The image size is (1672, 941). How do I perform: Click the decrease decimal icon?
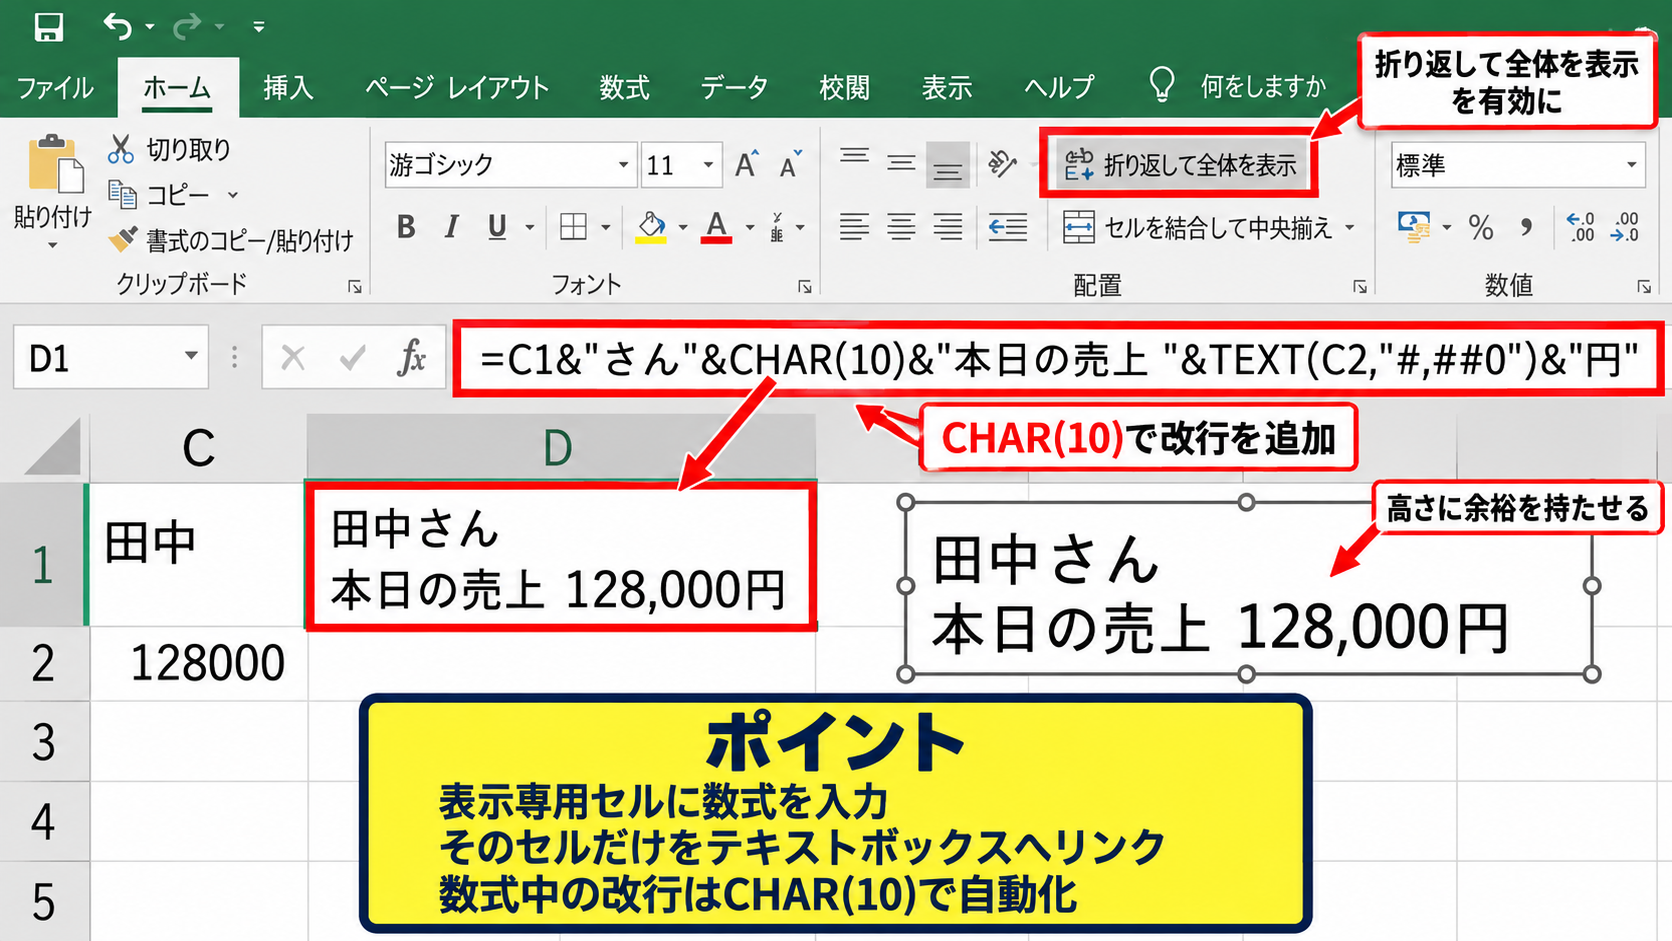click(1625, 227)
